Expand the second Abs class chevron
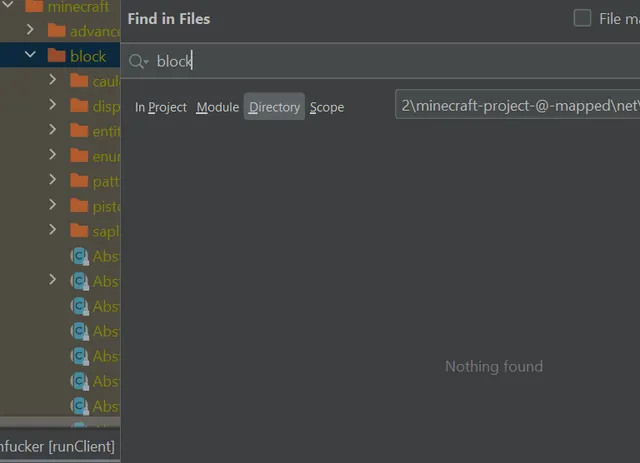 52,280
